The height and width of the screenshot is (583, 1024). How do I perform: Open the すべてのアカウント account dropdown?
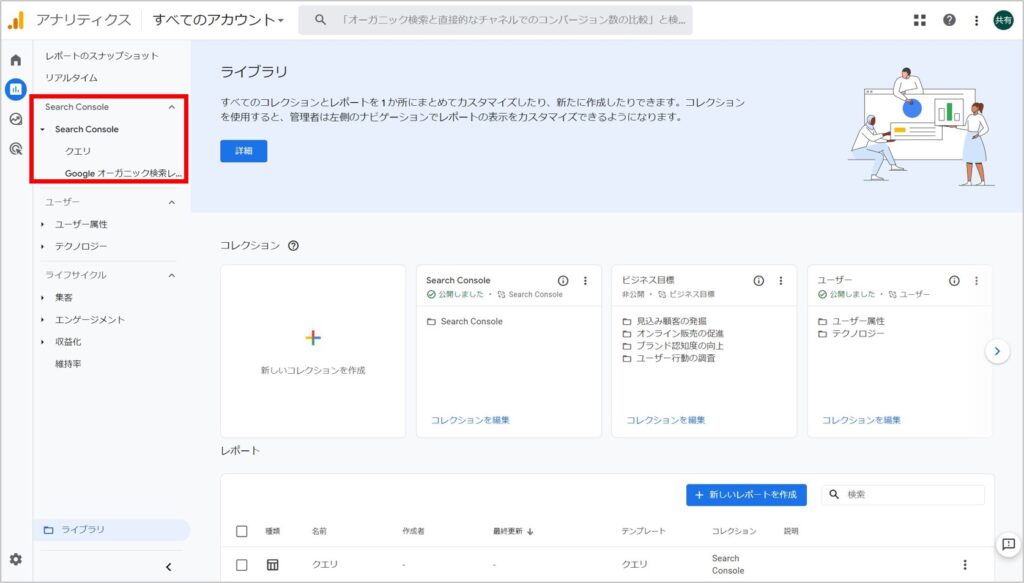[218, 20]
